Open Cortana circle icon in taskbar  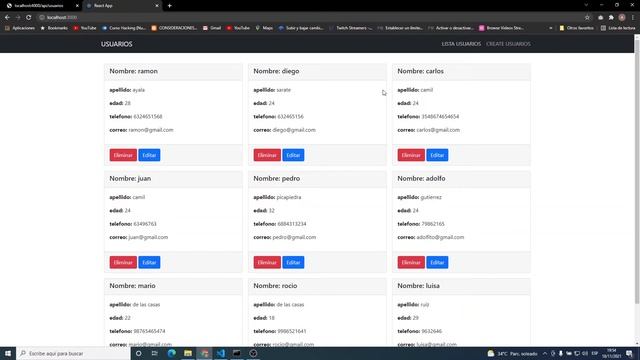point(139,353)
